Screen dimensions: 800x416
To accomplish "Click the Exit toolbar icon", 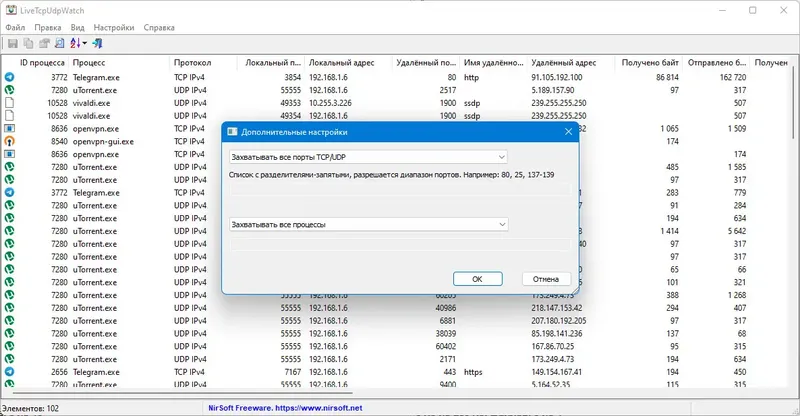I will [97, 44].
